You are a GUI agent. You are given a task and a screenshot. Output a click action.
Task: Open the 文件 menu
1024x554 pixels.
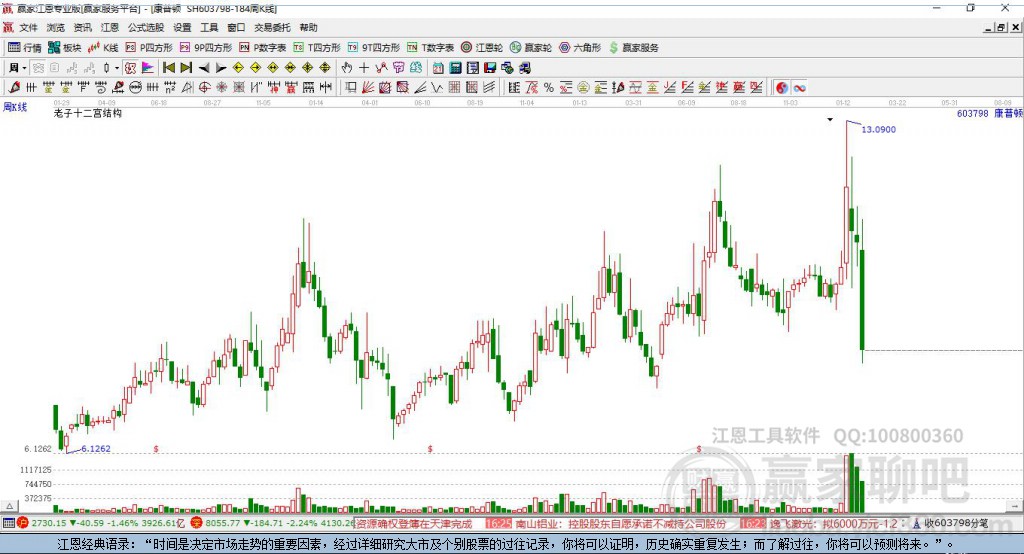pos(28,27)
